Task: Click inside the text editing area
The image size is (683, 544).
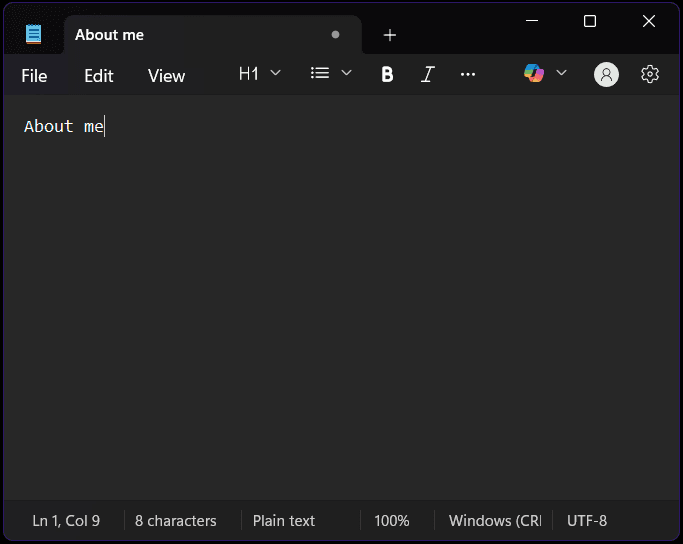Action: click(342, 297)
